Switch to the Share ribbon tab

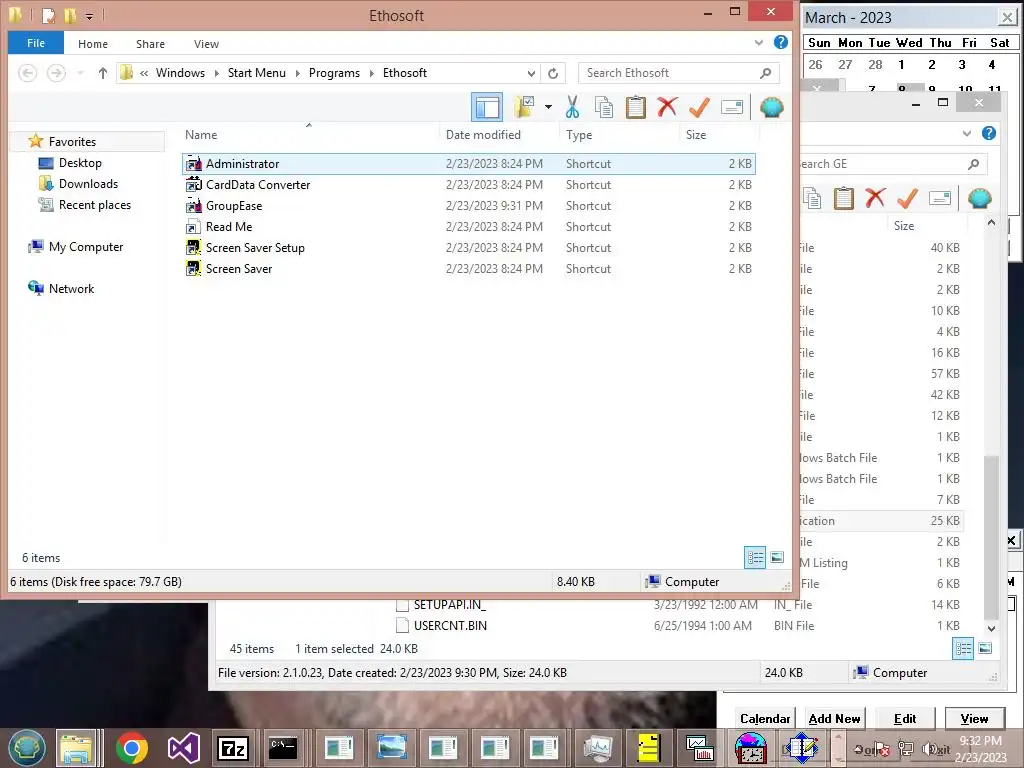[150, 44]
